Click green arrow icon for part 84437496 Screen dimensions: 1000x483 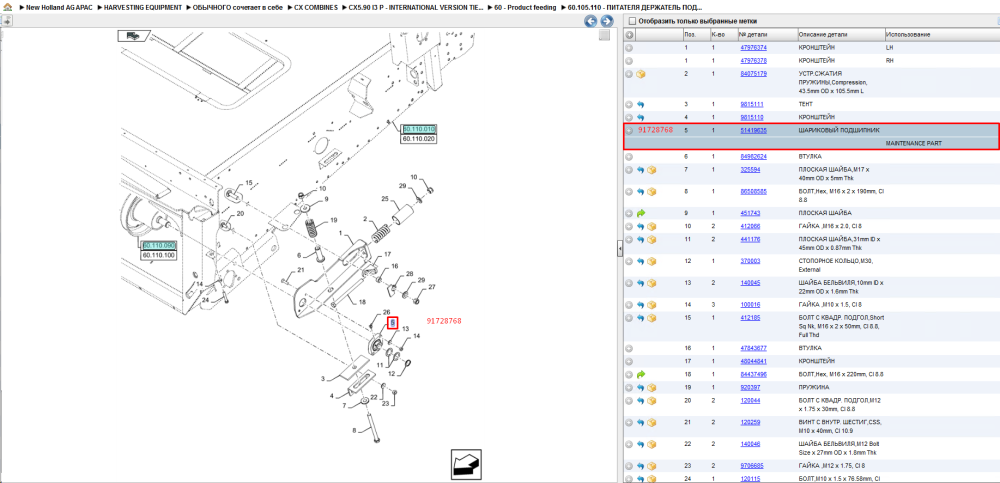[641, 374]
